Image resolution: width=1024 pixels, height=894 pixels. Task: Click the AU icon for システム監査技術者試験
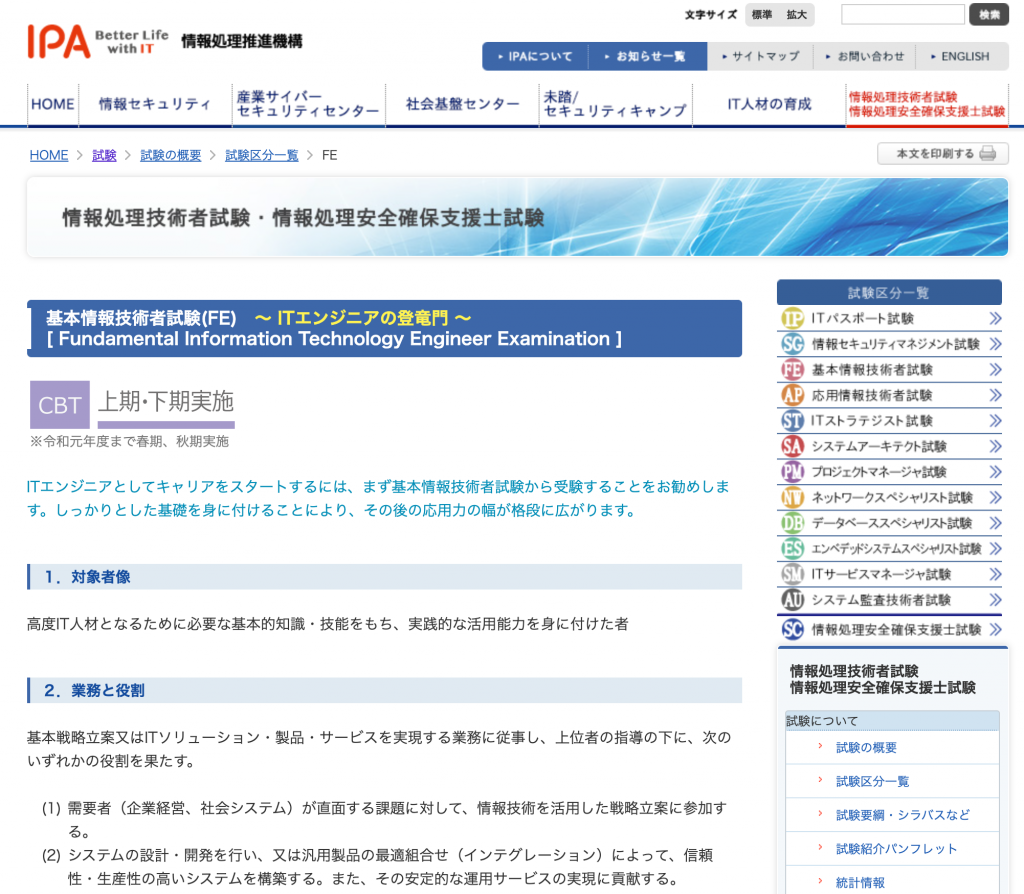pyautogui.click(x=792, y=599)
